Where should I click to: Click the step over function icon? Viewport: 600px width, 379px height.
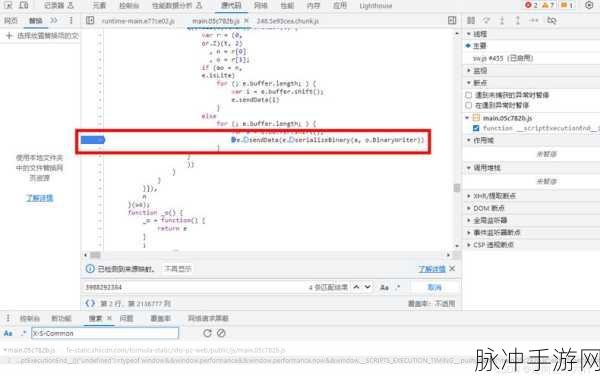coord(486,20)
